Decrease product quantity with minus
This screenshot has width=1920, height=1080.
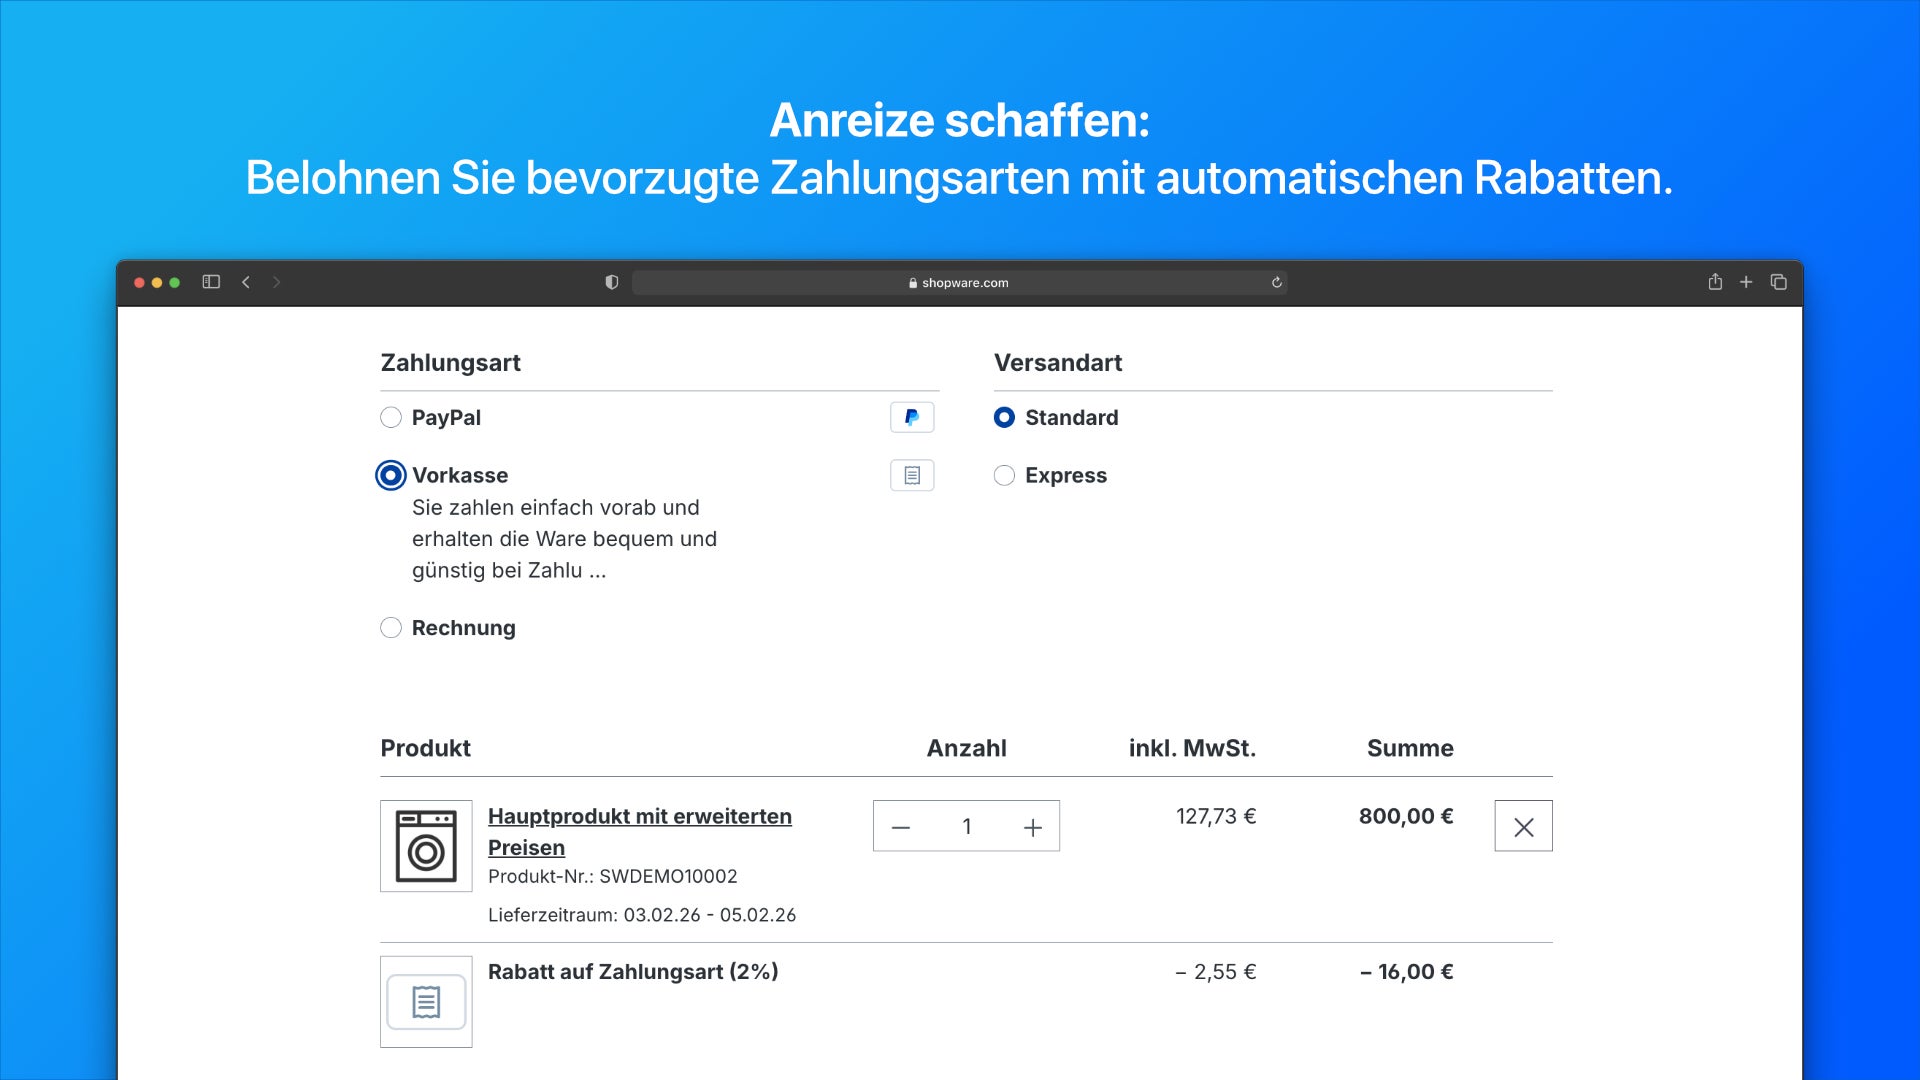click(x=901, y=826)
